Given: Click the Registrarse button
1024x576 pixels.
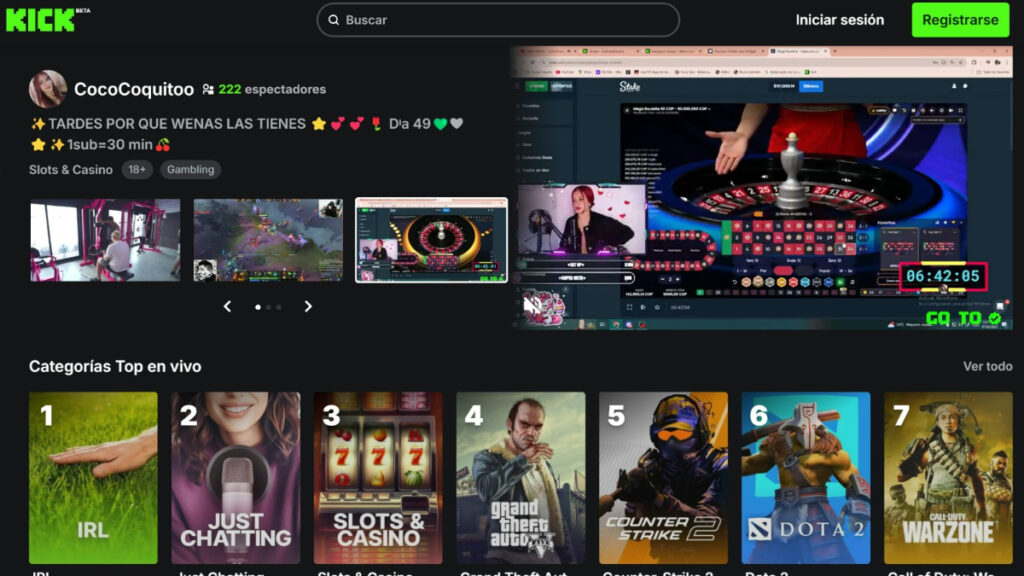Looking at the screenshot, I should tap(960, 20).
